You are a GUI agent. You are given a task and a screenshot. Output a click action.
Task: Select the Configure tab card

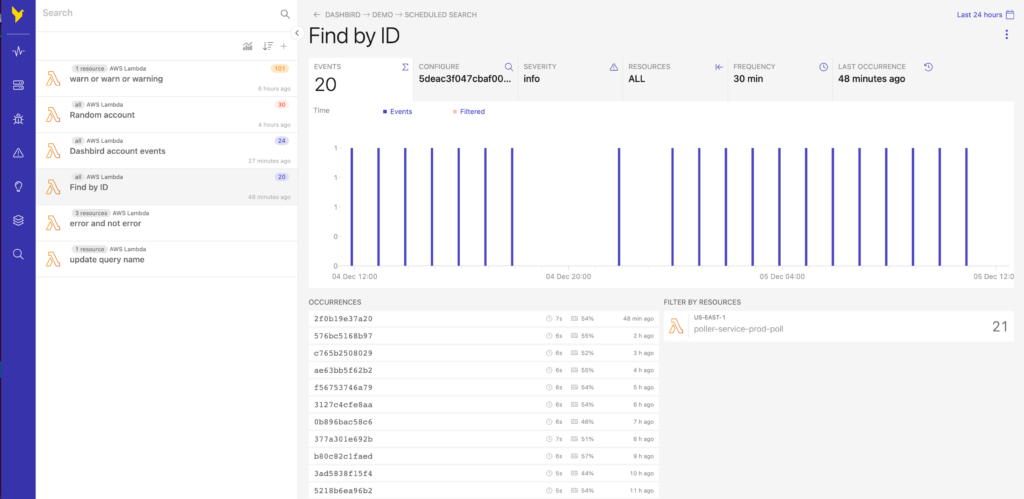(466, 79)
